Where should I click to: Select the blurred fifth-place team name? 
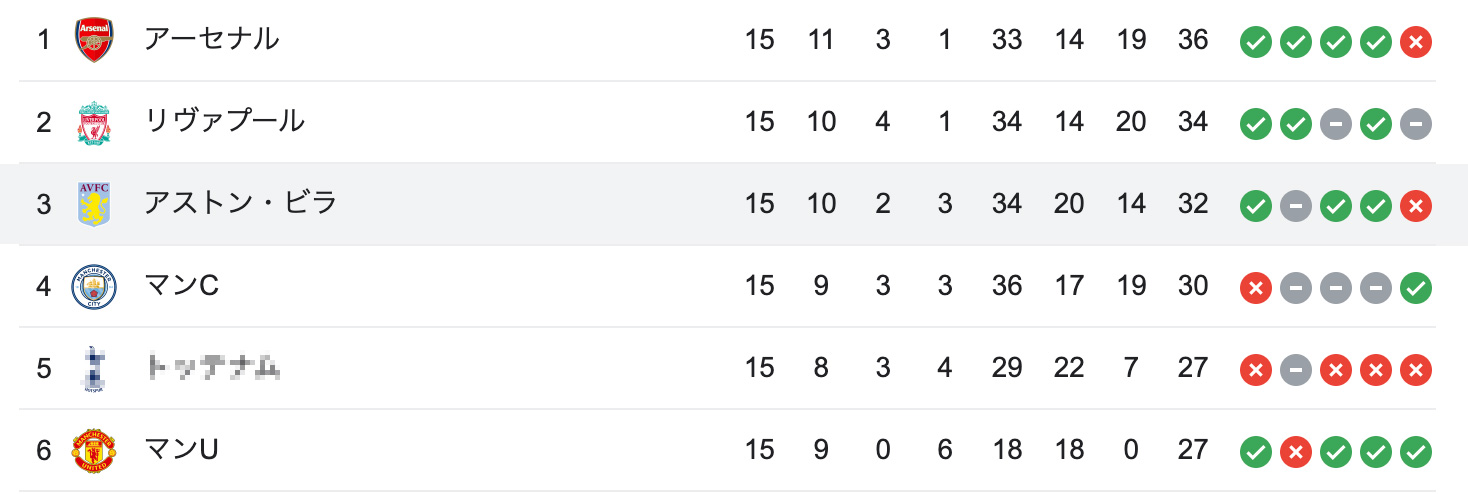pyautogui.click(x=212, y=368)
